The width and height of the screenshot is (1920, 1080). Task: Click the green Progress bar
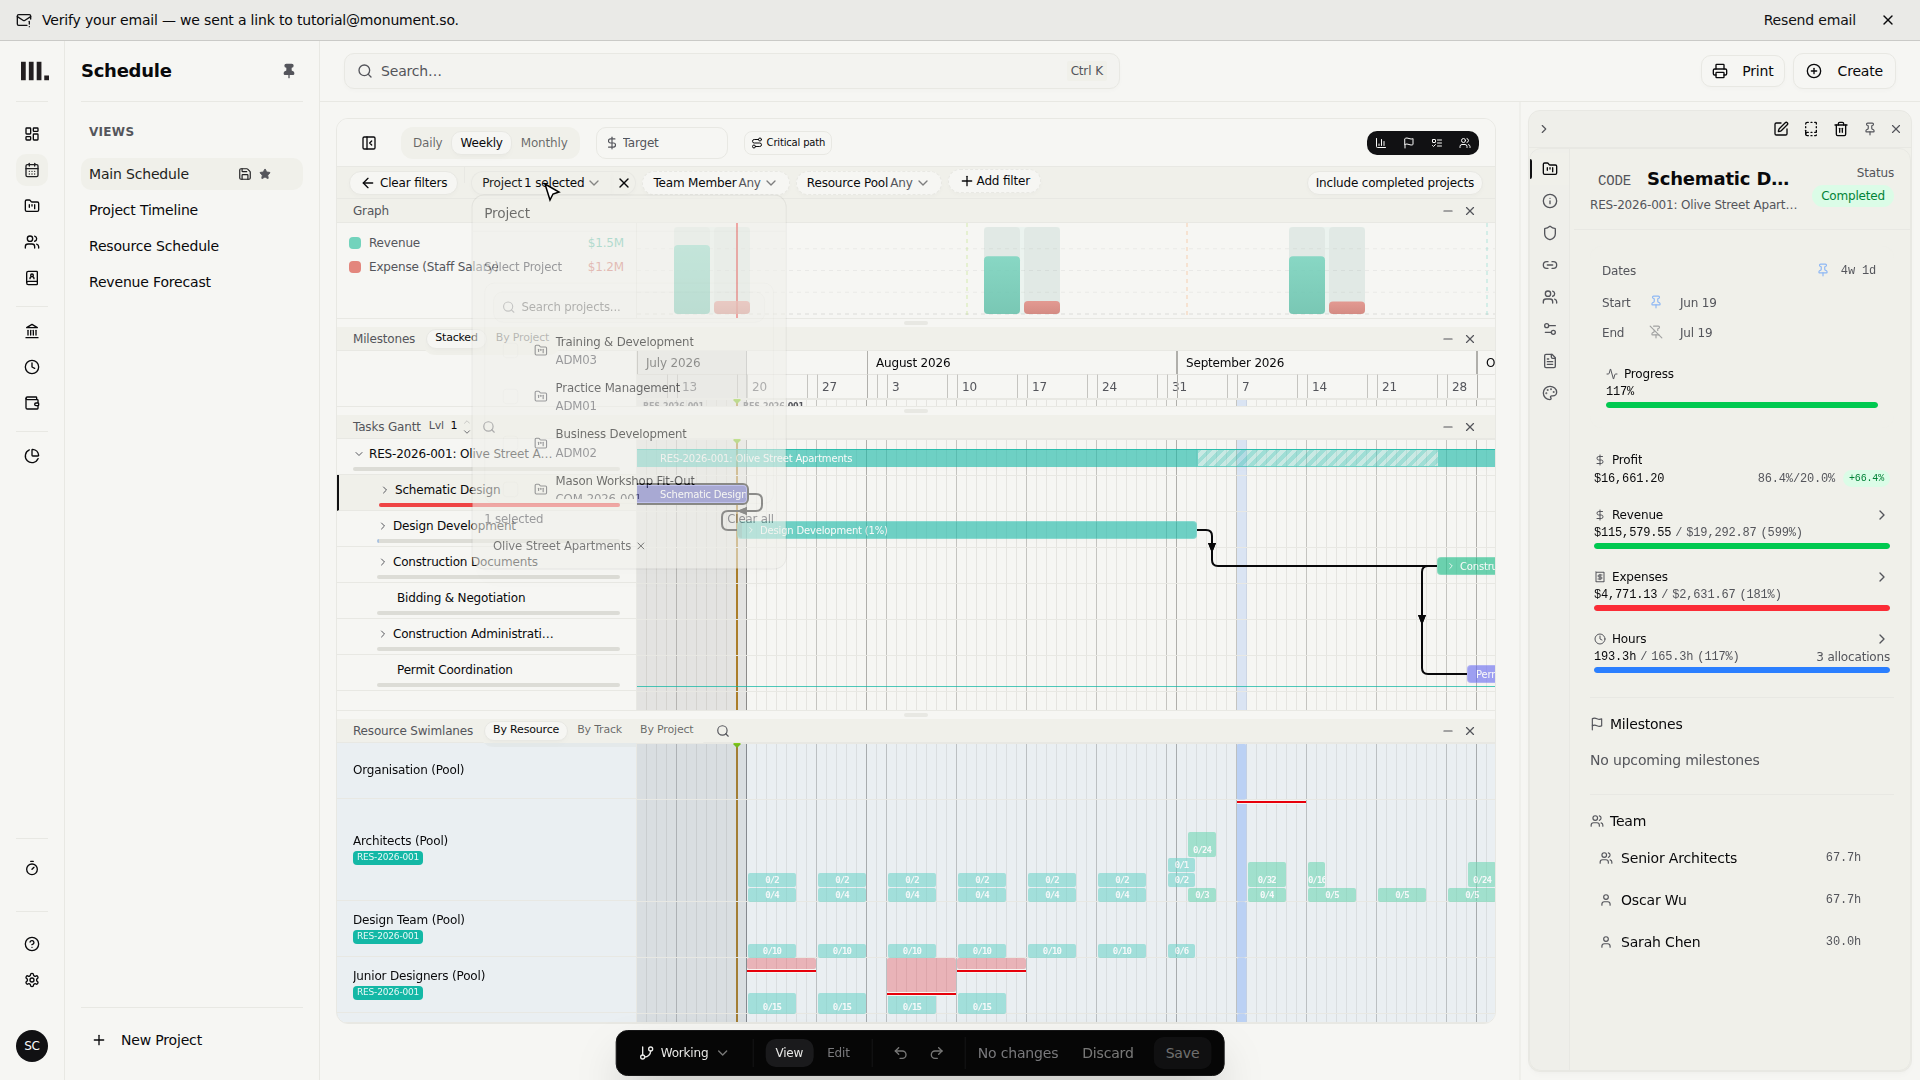point(1741,405)
